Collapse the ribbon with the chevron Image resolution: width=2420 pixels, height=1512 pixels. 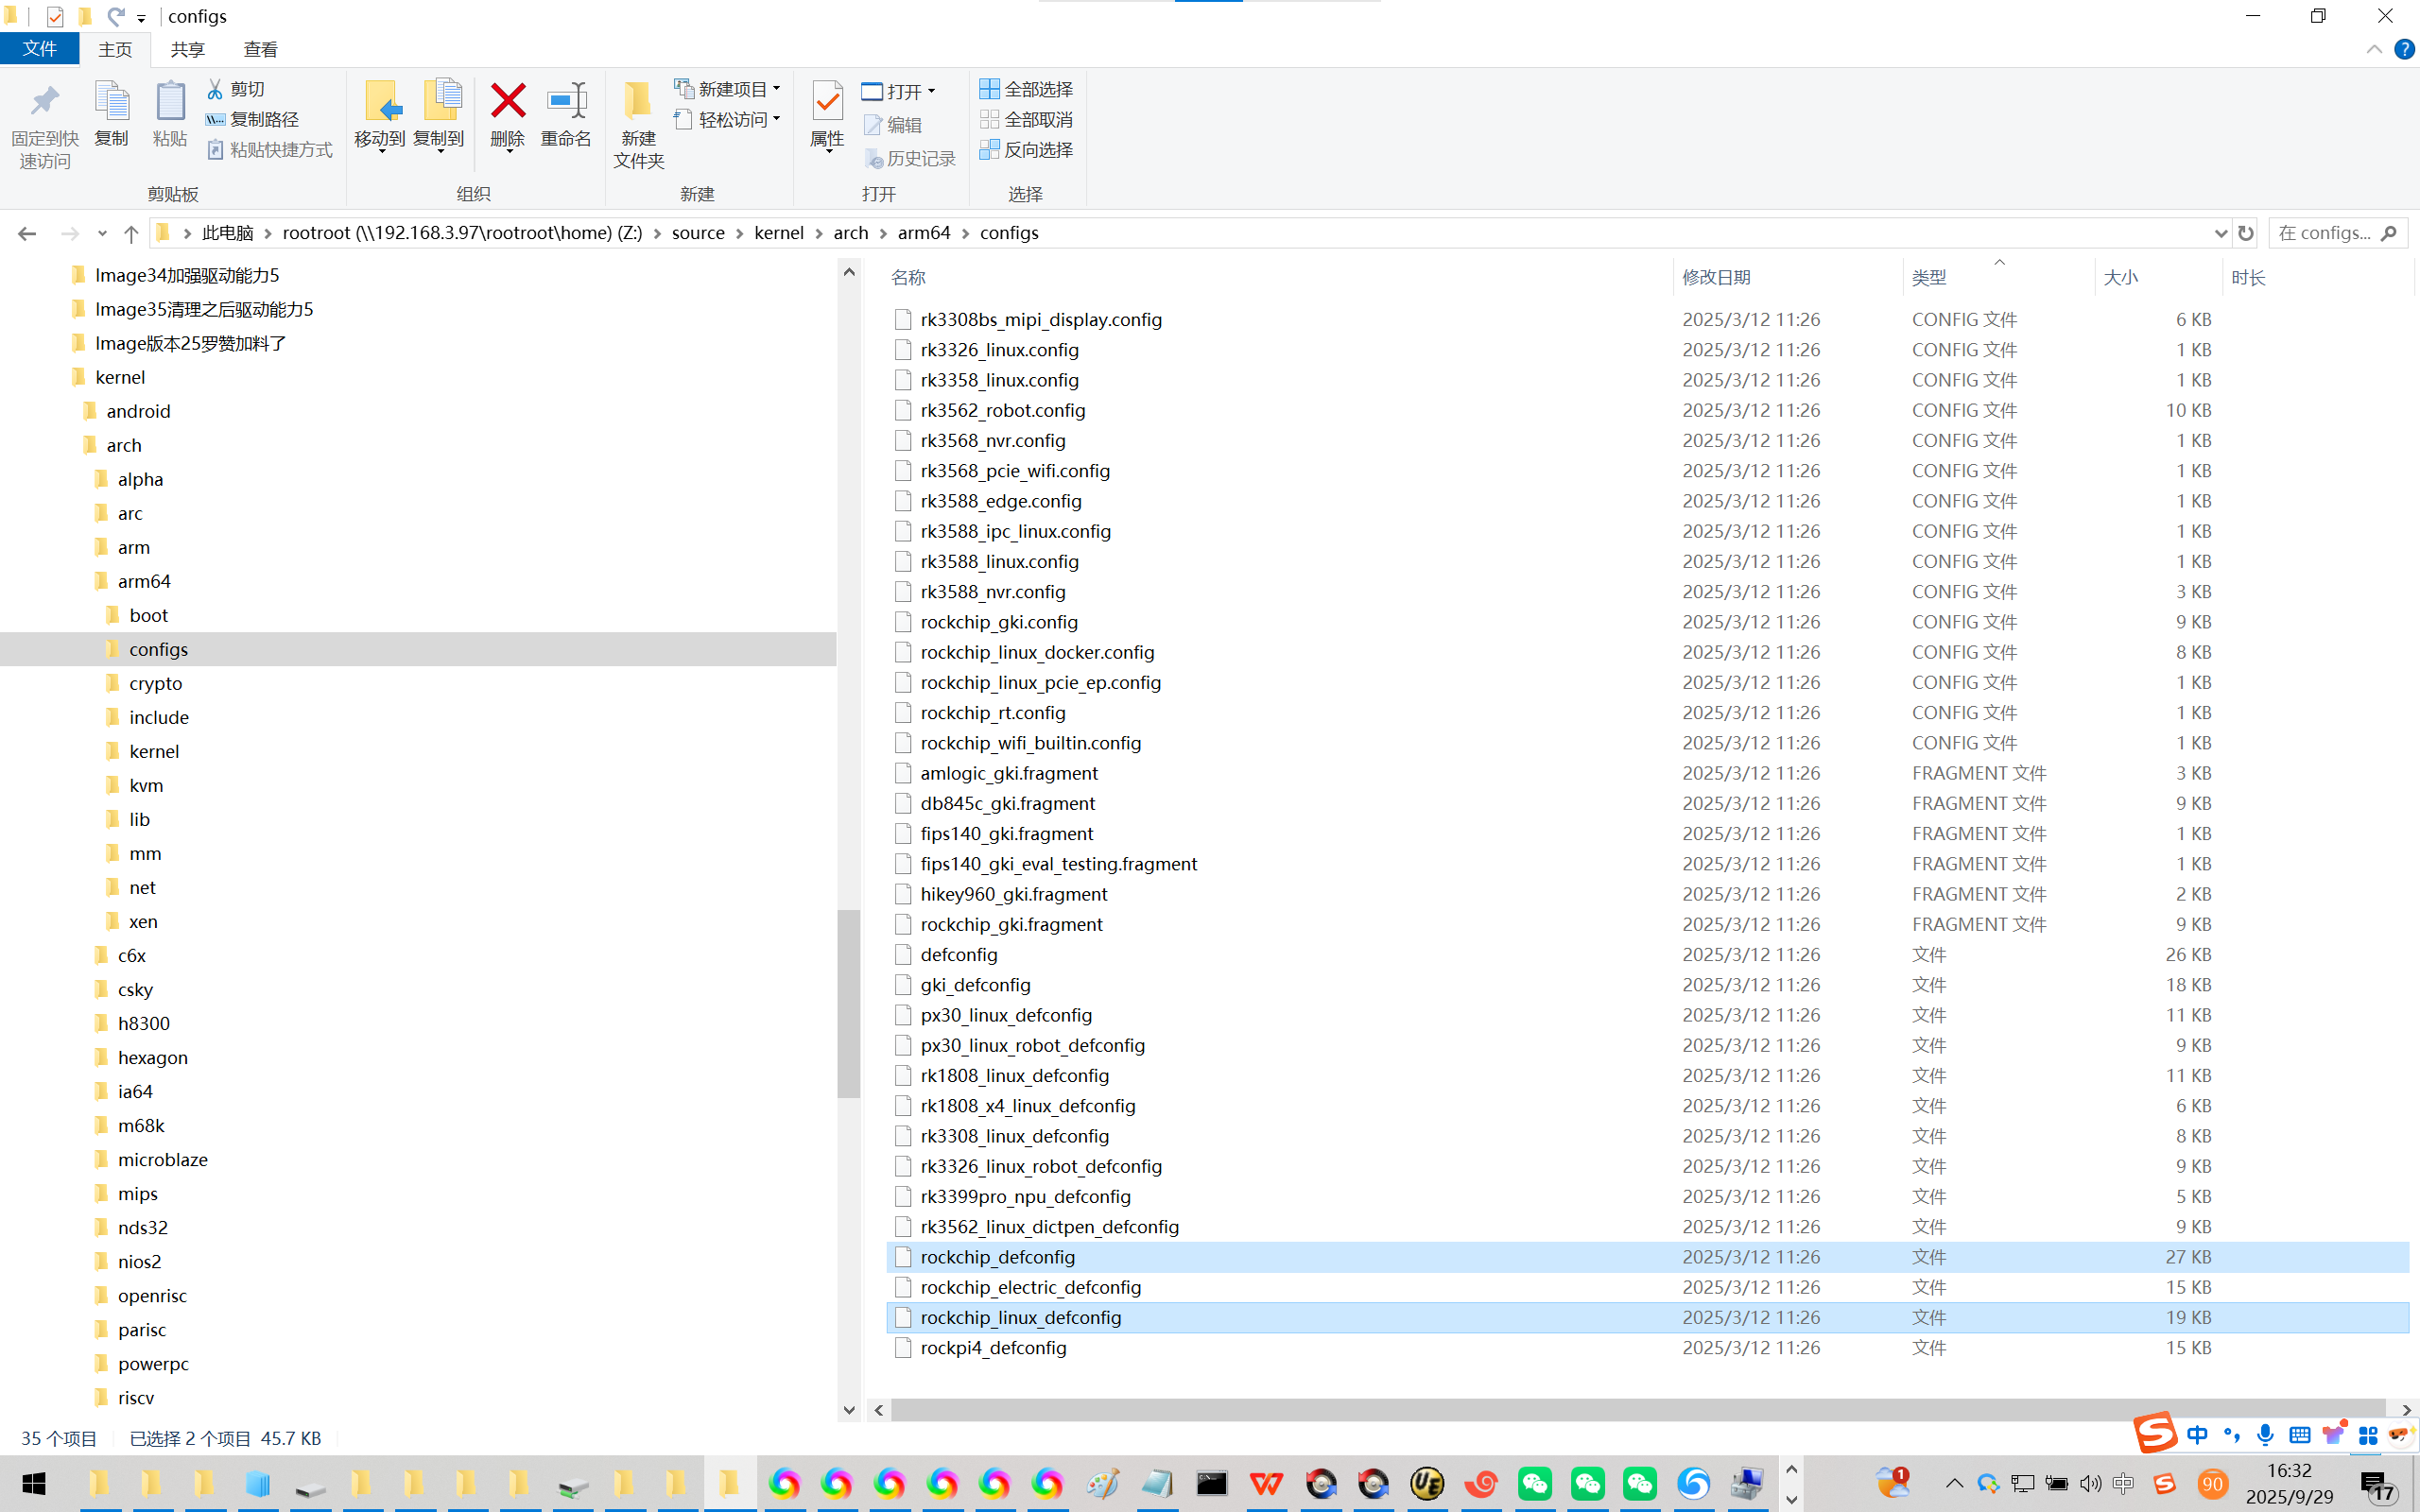(2374, 49)
